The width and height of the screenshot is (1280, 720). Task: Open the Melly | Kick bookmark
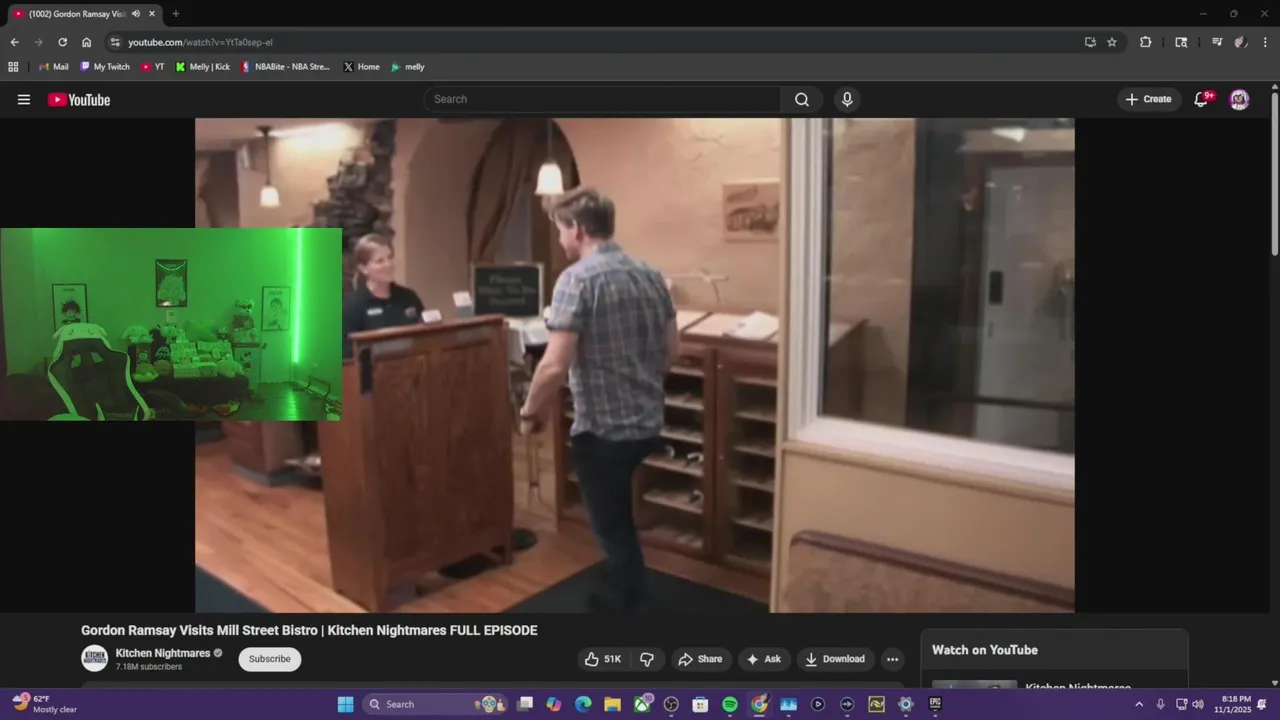pos(203,67)
